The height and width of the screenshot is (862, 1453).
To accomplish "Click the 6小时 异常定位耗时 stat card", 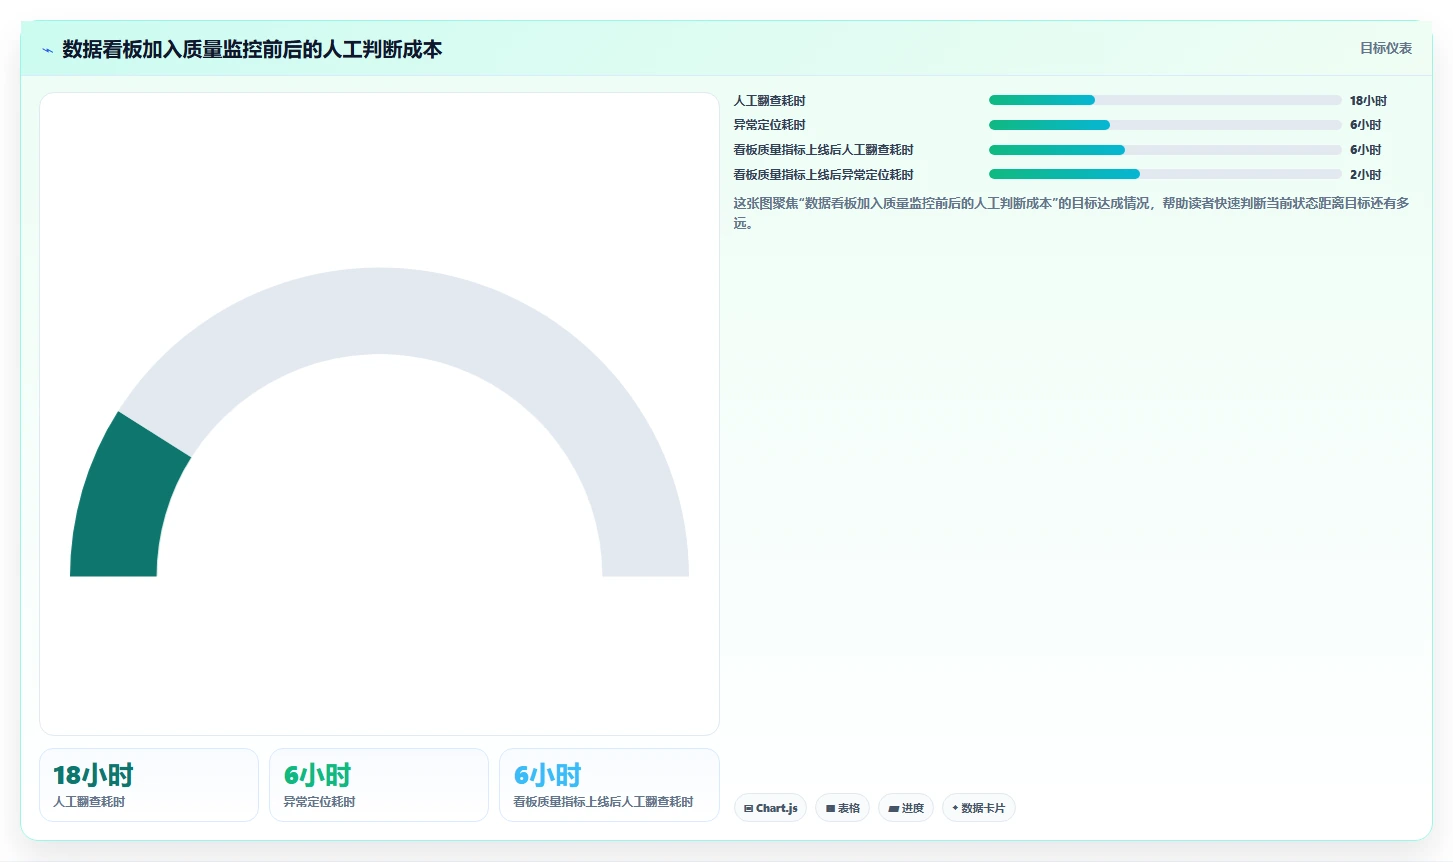I will click(379, 785).
